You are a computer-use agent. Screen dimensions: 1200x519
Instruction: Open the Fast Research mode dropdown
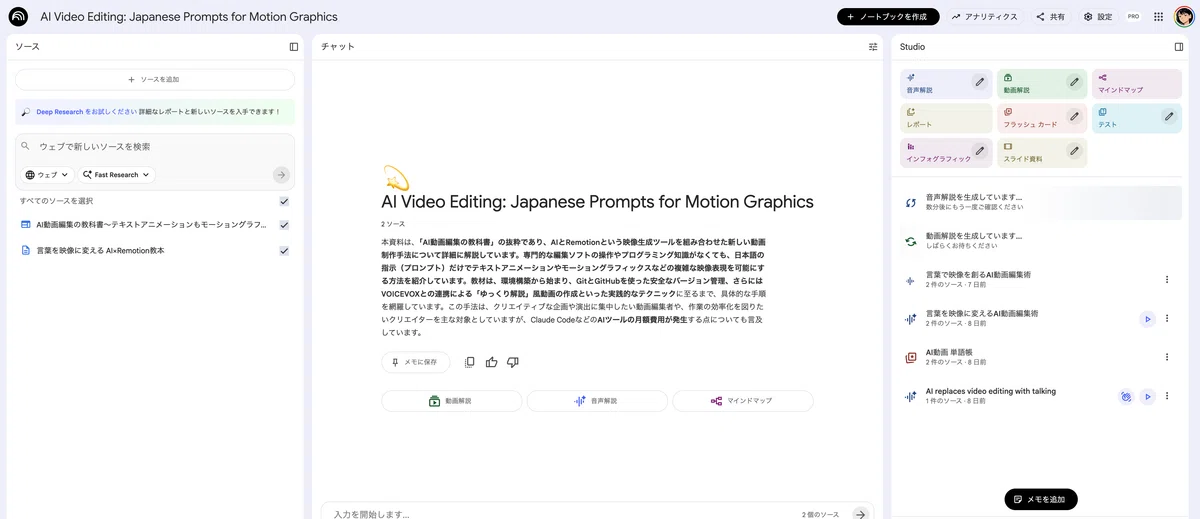pyautogui.click(x=117, y=175)
